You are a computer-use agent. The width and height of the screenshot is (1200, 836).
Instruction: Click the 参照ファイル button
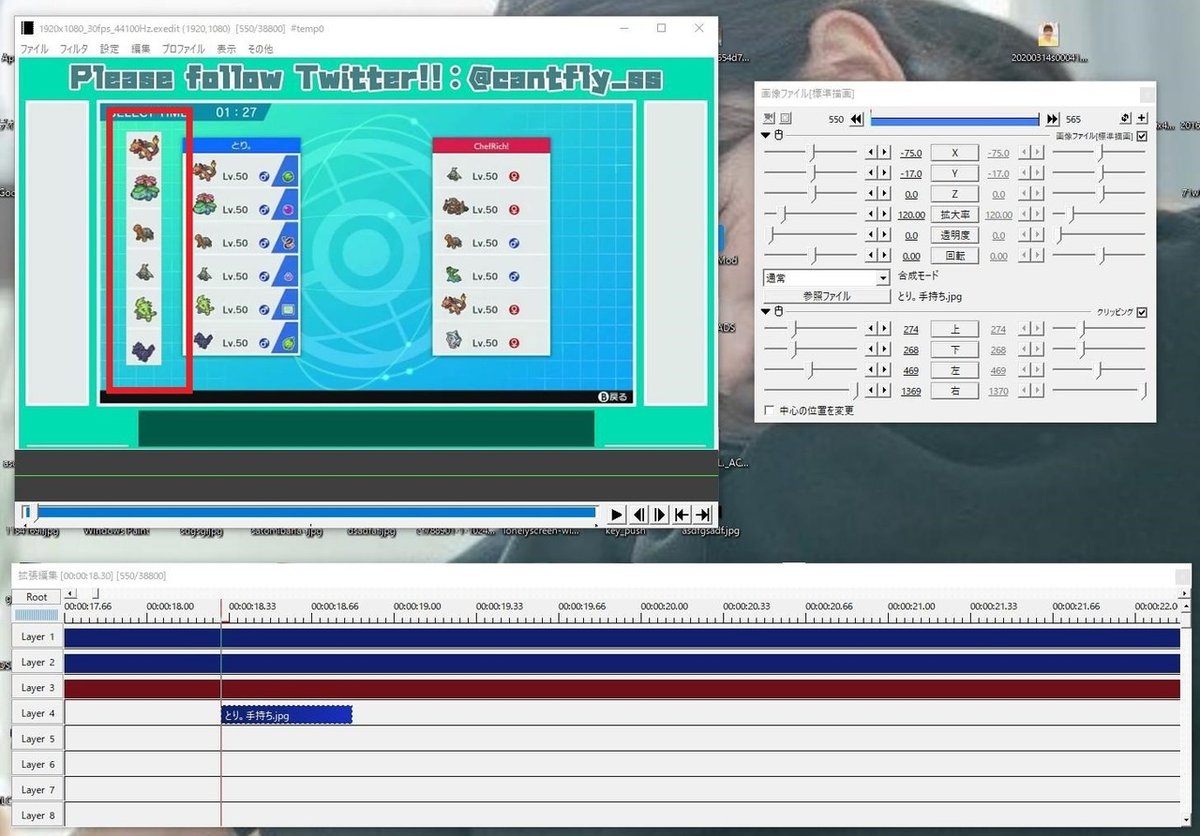[827, 297]
